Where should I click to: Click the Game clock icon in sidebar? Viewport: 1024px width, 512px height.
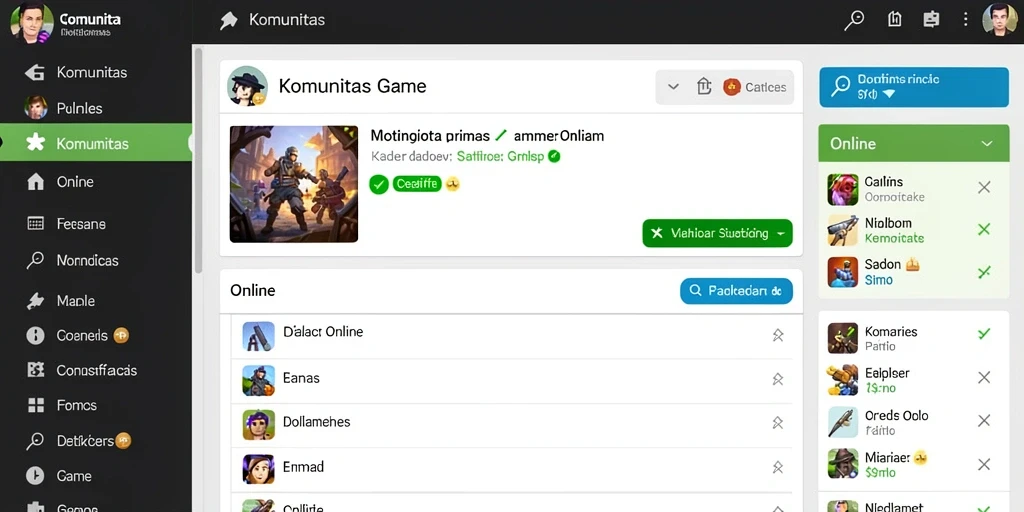35,475
